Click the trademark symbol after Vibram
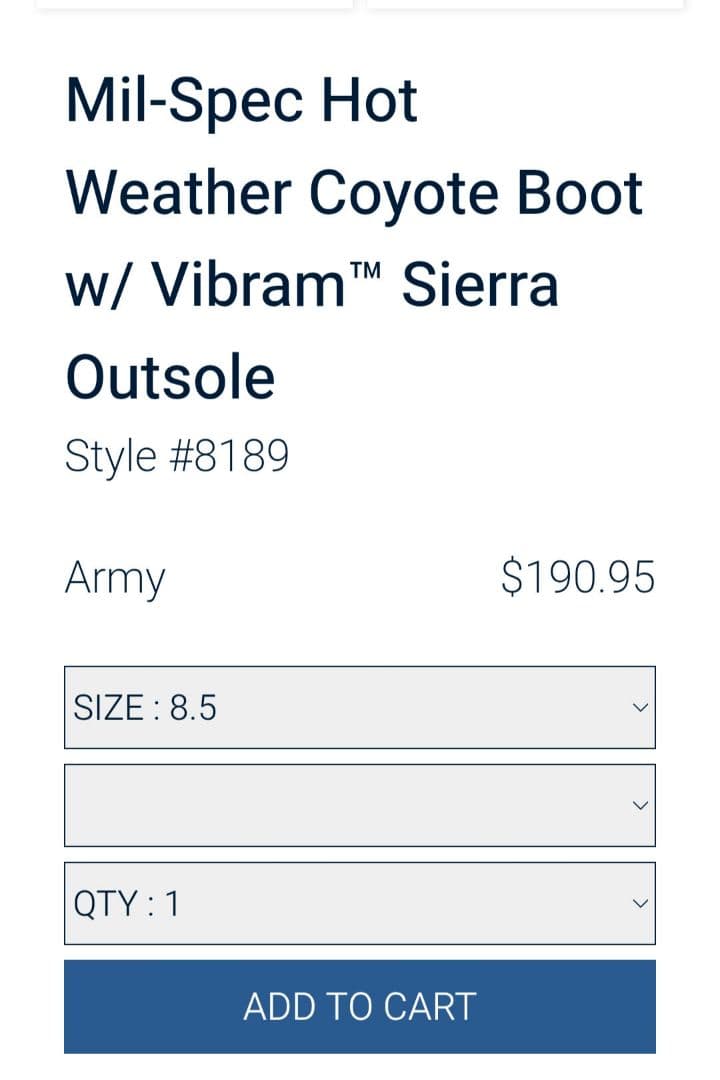This screenshot has height=1080, width=720. click(x=367, y=270)
